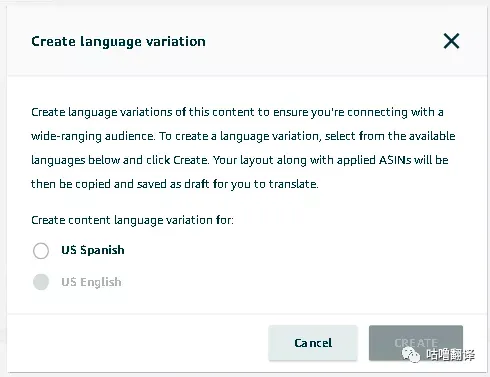Click the grey dialog header bar area
Image resolution: width=490 pixels, height=377 pixels.
(247, 41)
